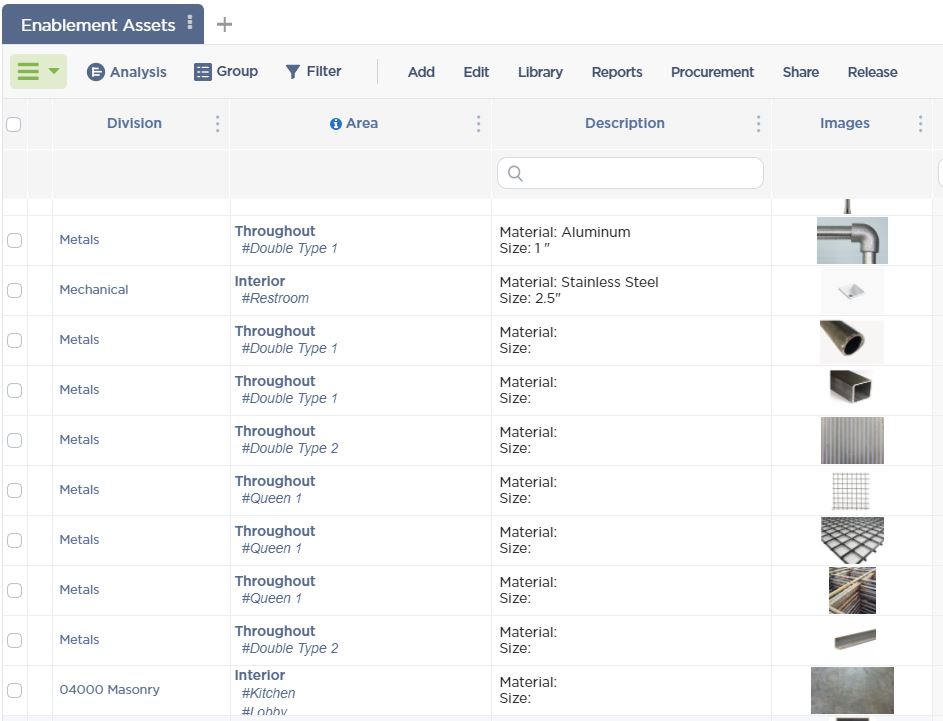Image resolution: width=943 pixels, height=721 pixels.
Task: Toggle the select-all header checkbox
Action: point(13,124)
